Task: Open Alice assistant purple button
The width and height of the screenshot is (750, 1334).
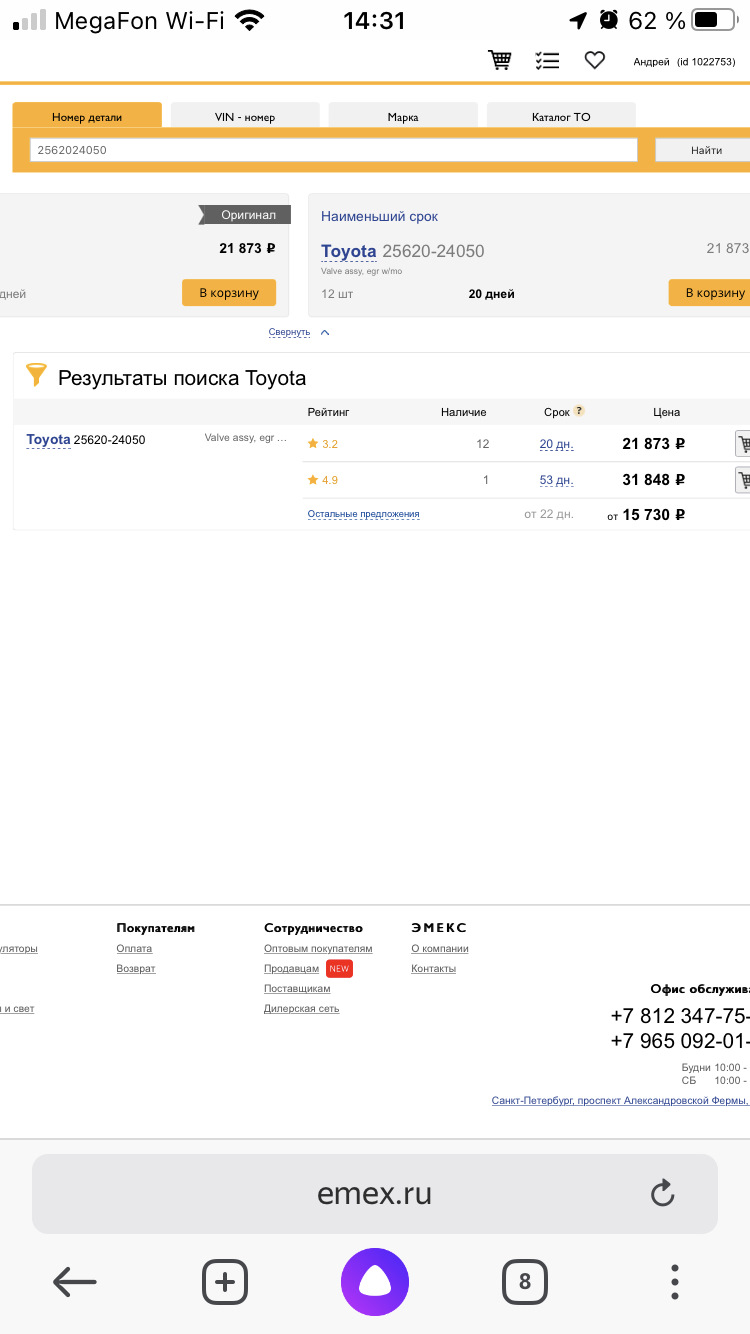Action: pos(375,1281)
